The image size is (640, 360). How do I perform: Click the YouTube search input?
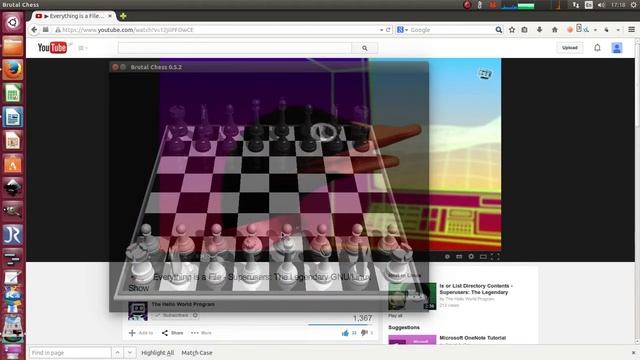235,48
